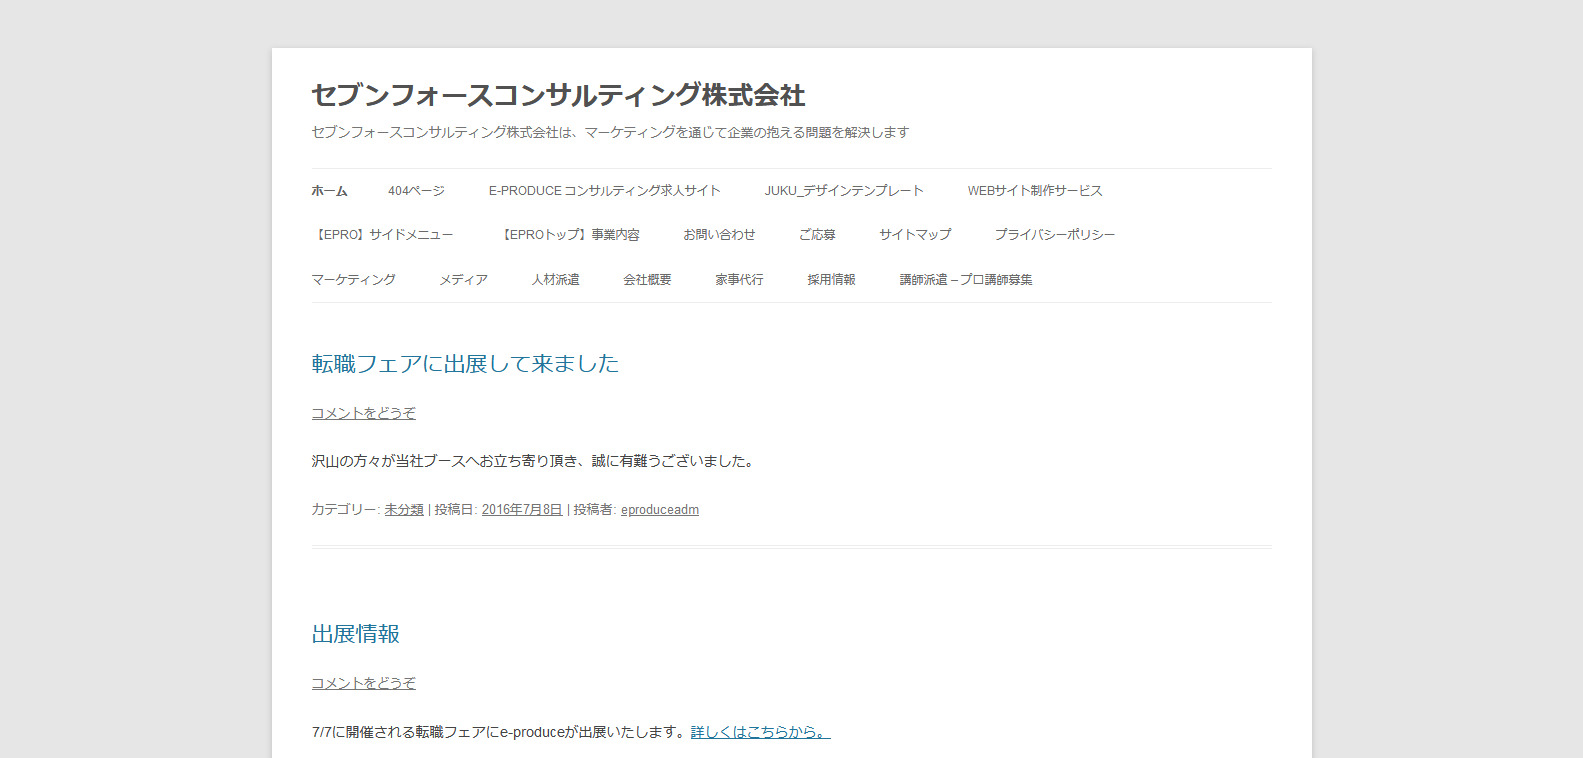Open post 転職フェアに出展して来ました

pyautogui.click(x=465, y=364)
